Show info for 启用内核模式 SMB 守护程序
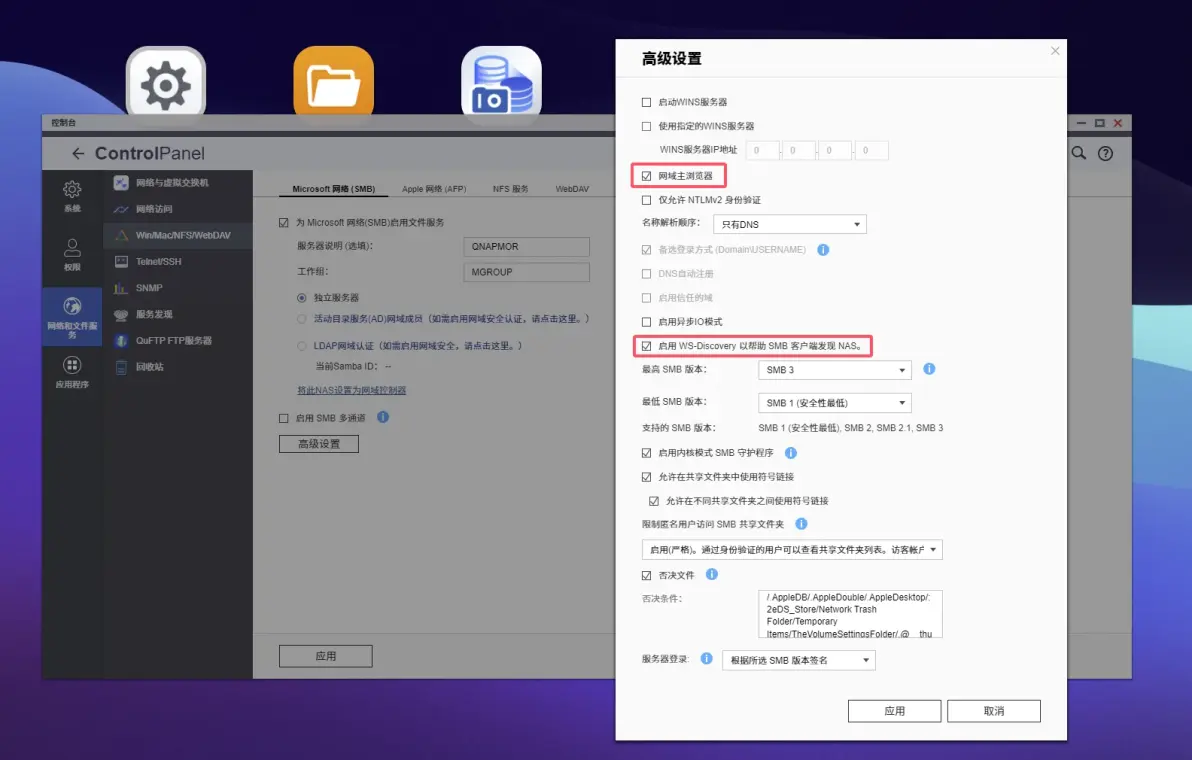The width and height of the screenshot is (1192, 760). [x=791, y=453]
